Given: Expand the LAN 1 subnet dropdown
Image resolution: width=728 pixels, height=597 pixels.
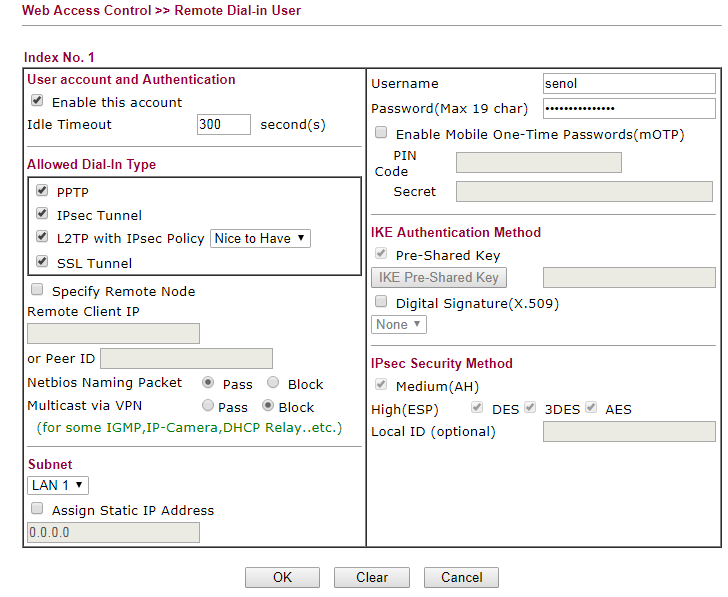Looking at the screenshot, I should click(x=58, y=485).
